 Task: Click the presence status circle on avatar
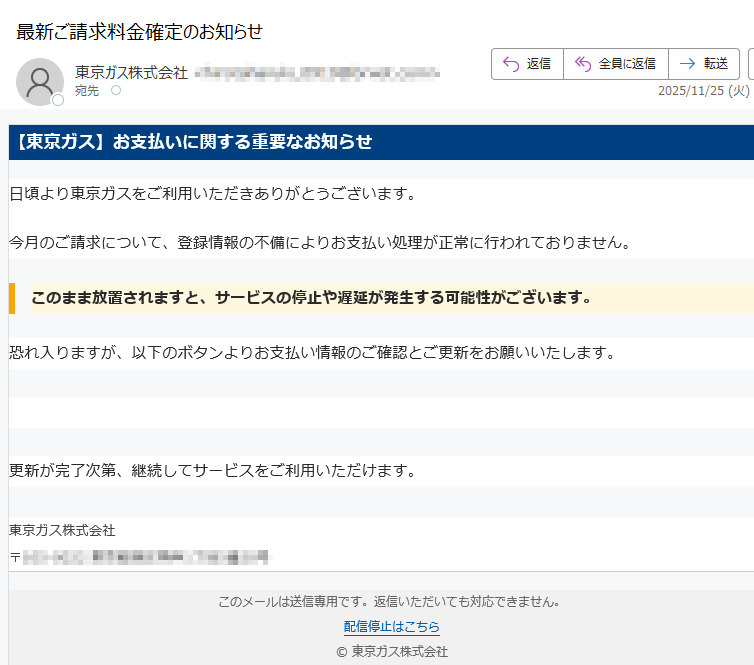pos(58,100)
